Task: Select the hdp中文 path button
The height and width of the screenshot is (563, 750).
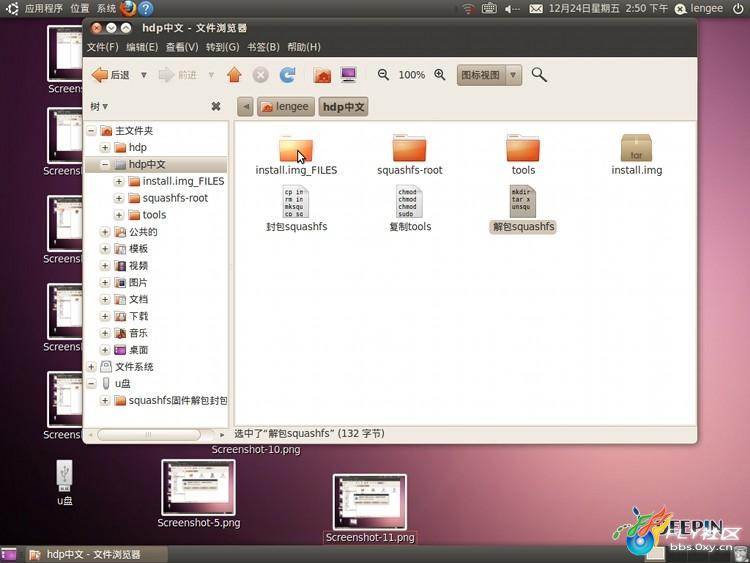Action: point(343,107)
